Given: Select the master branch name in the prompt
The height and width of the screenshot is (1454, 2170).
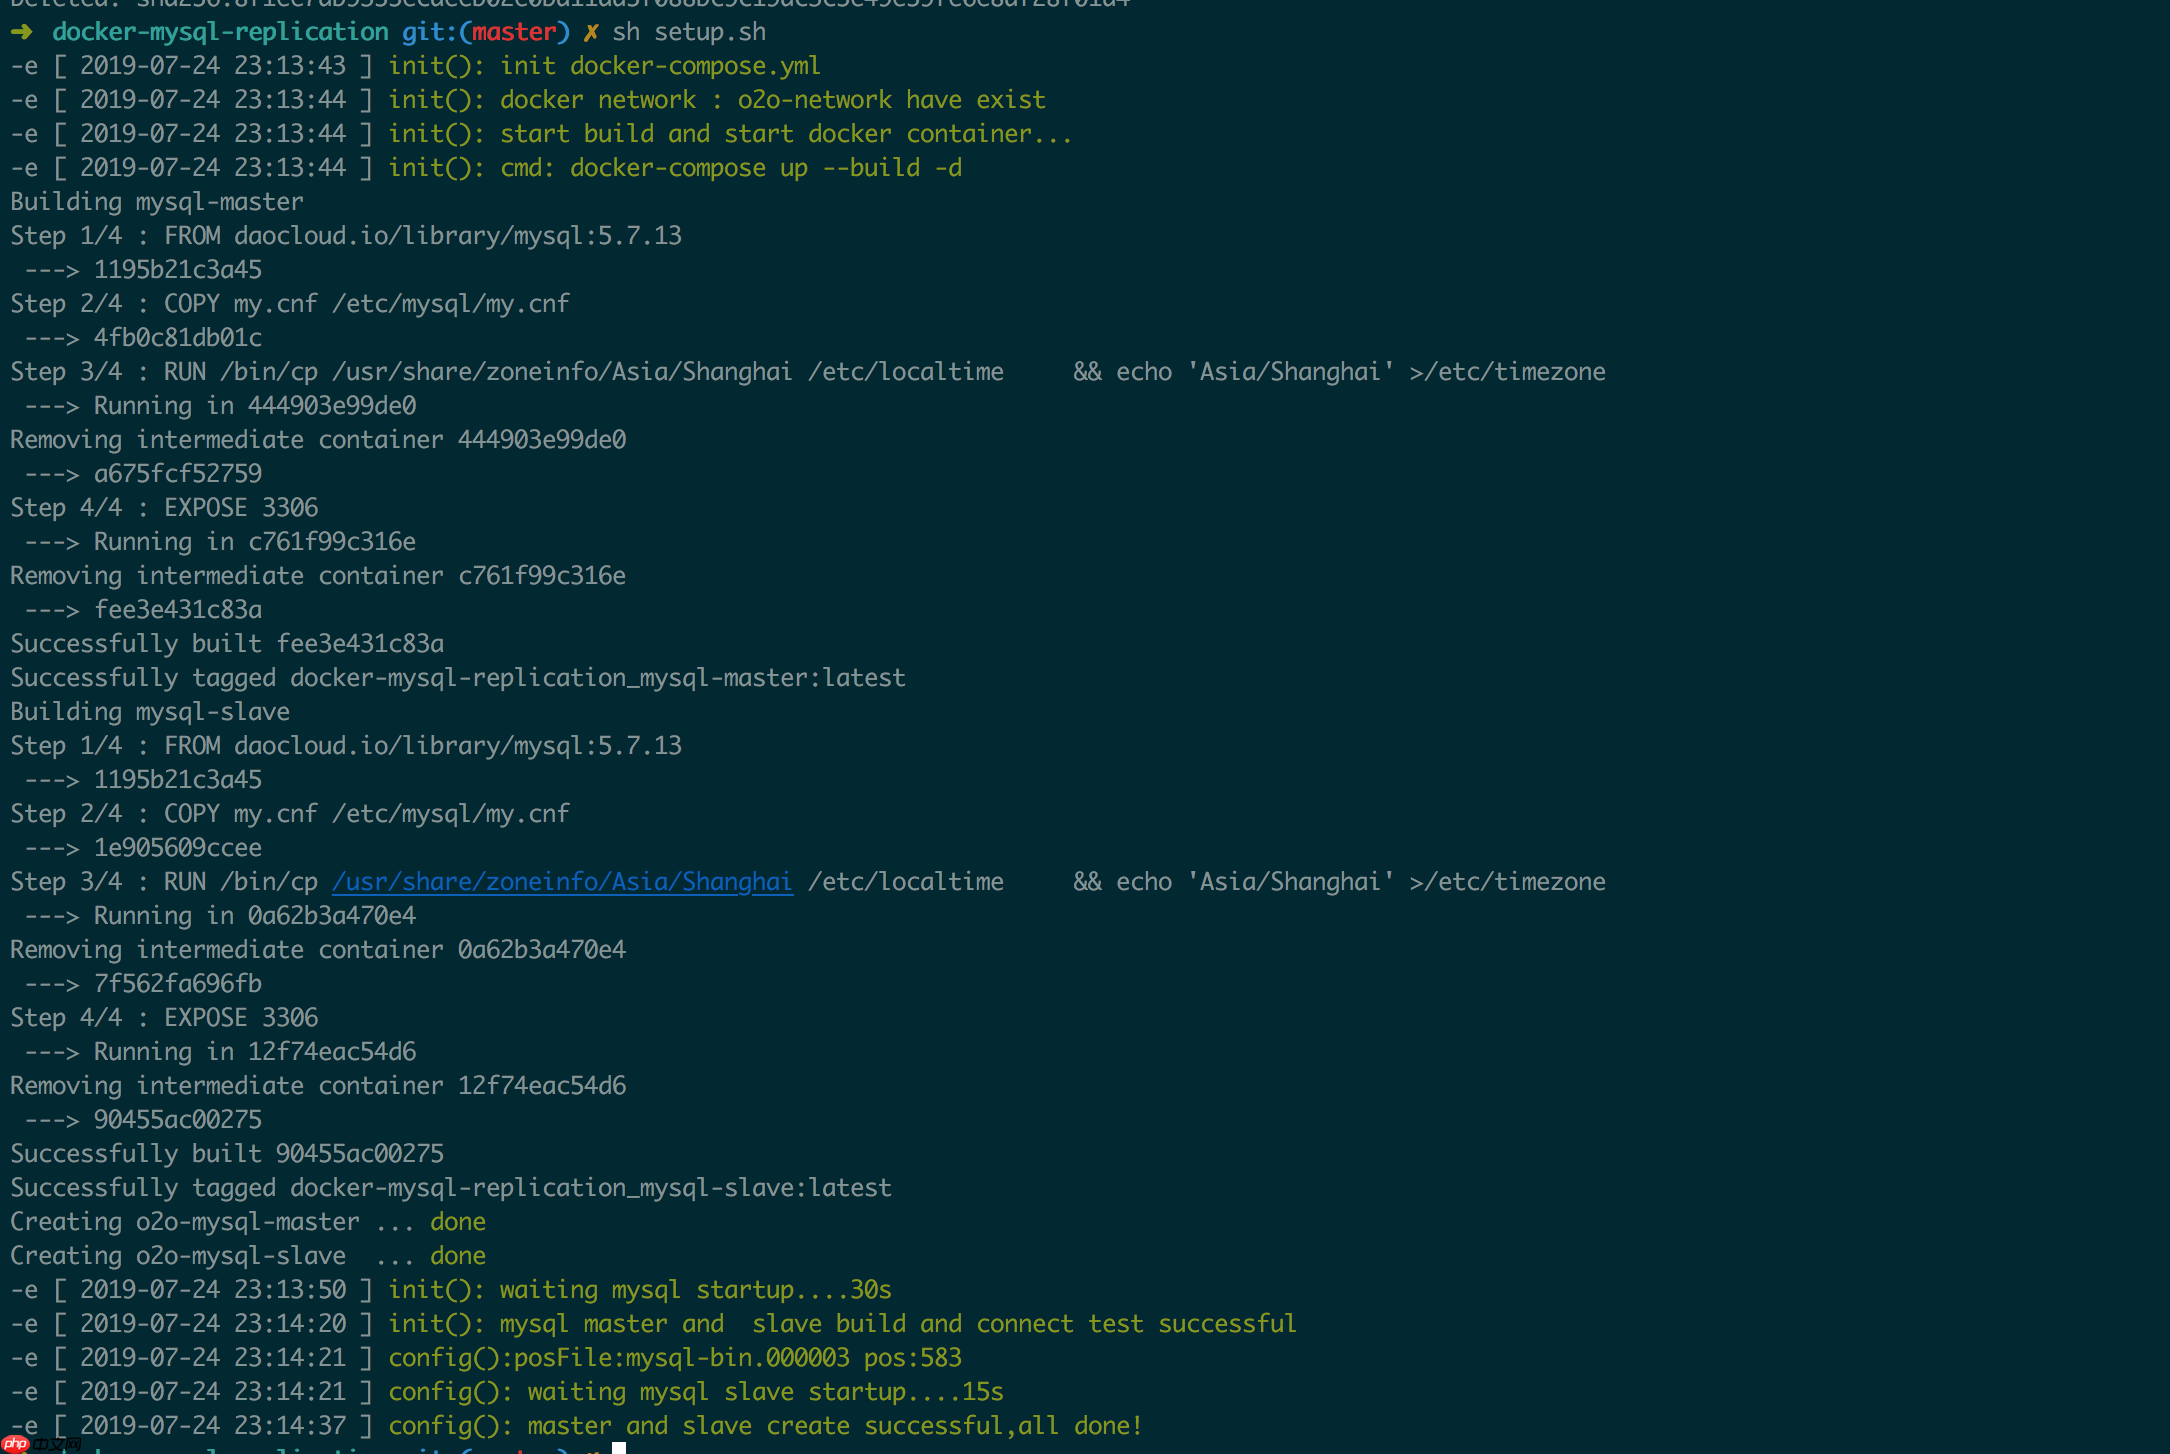Looking at the screenshot, I should point(513,31).
